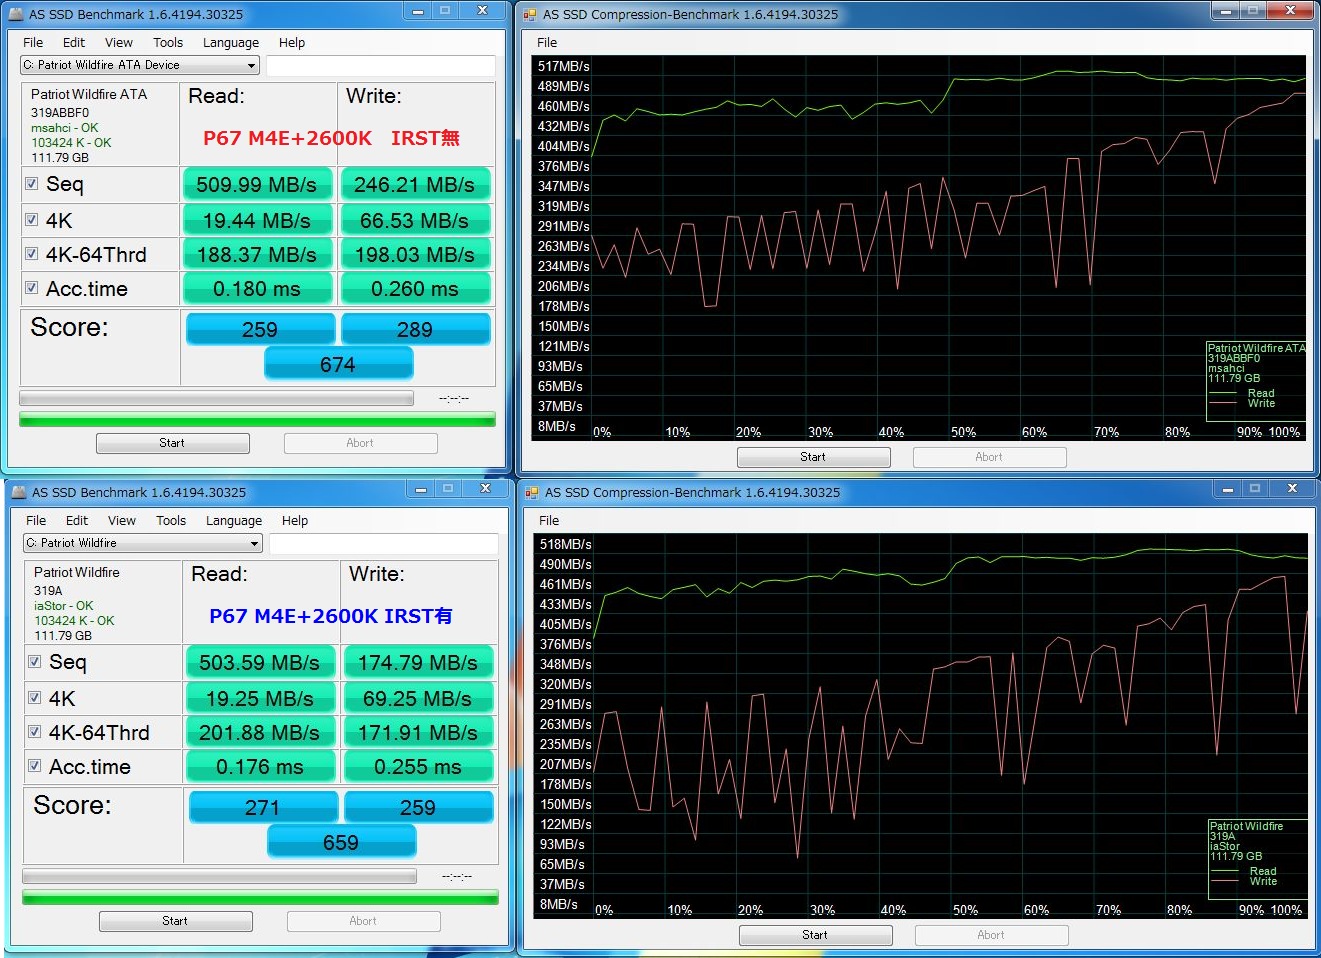Image resolution: width=1321 pixels, height=958 pixels.
Task: Click the 4K-64Thrd write result '198.03 MB/s'
Action: [415, 254]
